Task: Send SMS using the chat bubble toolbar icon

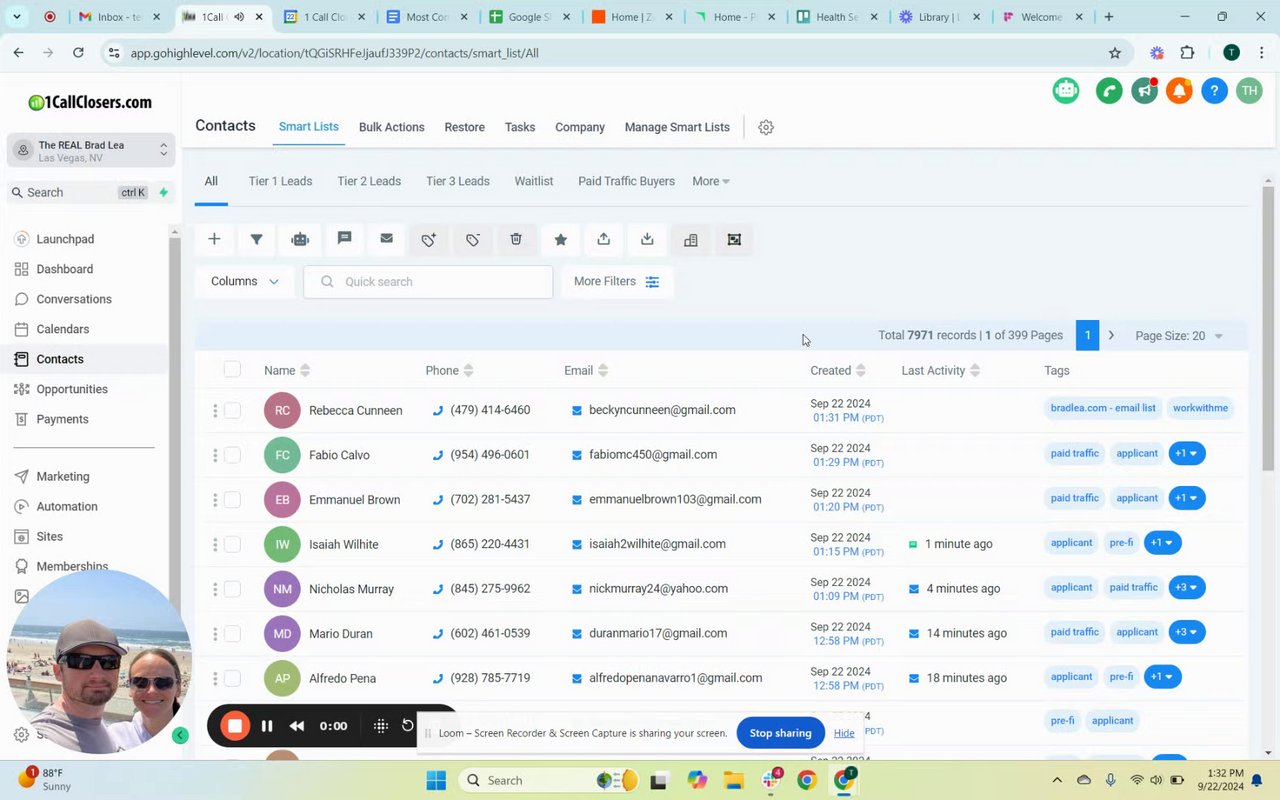Action: click(344, 239)
